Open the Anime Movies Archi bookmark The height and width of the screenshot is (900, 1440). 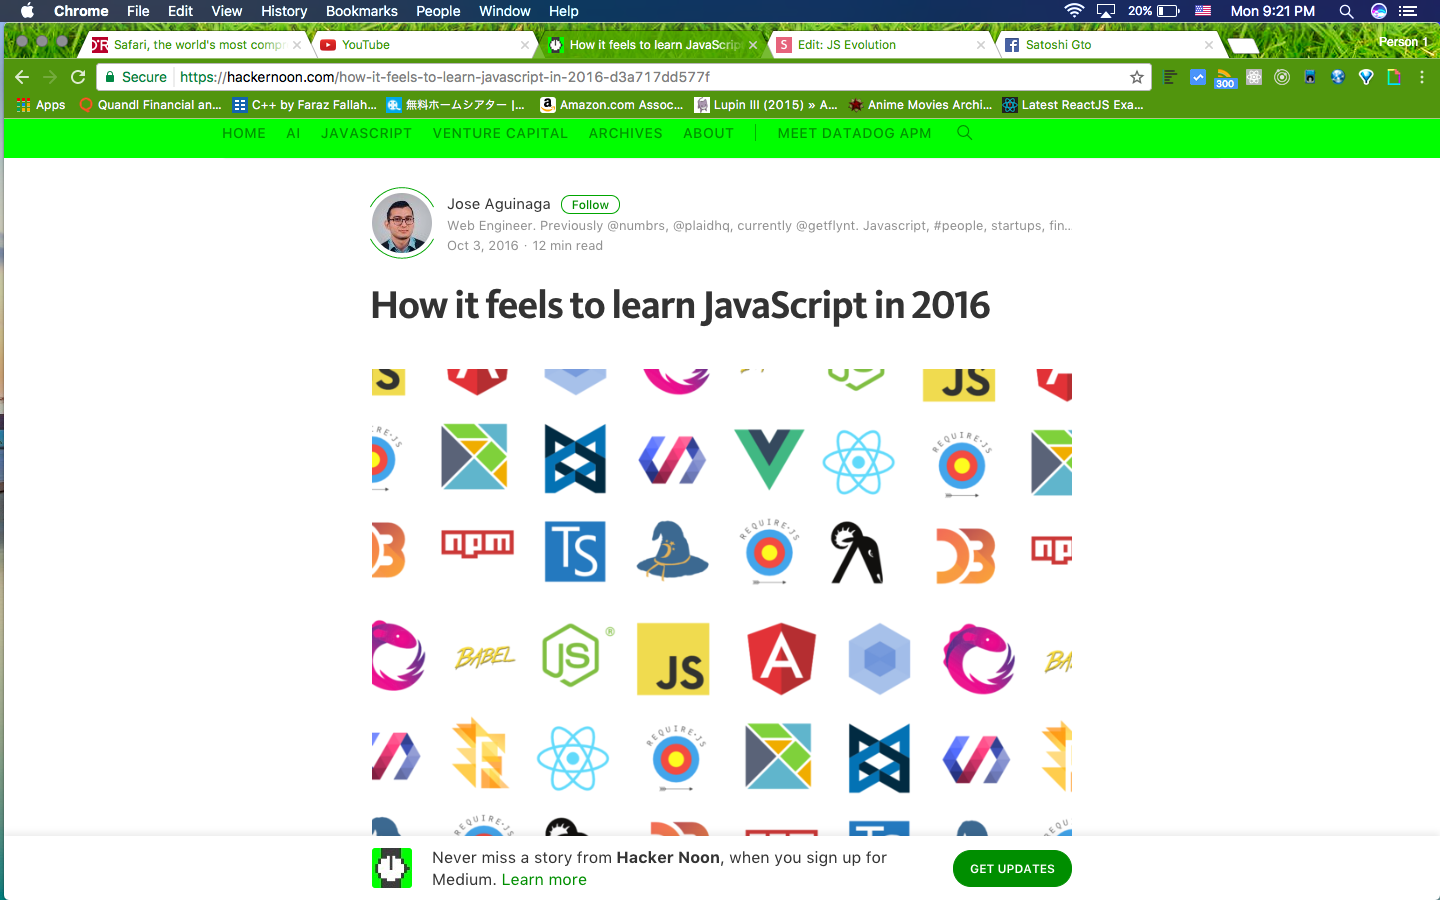[x=921, y=104]
